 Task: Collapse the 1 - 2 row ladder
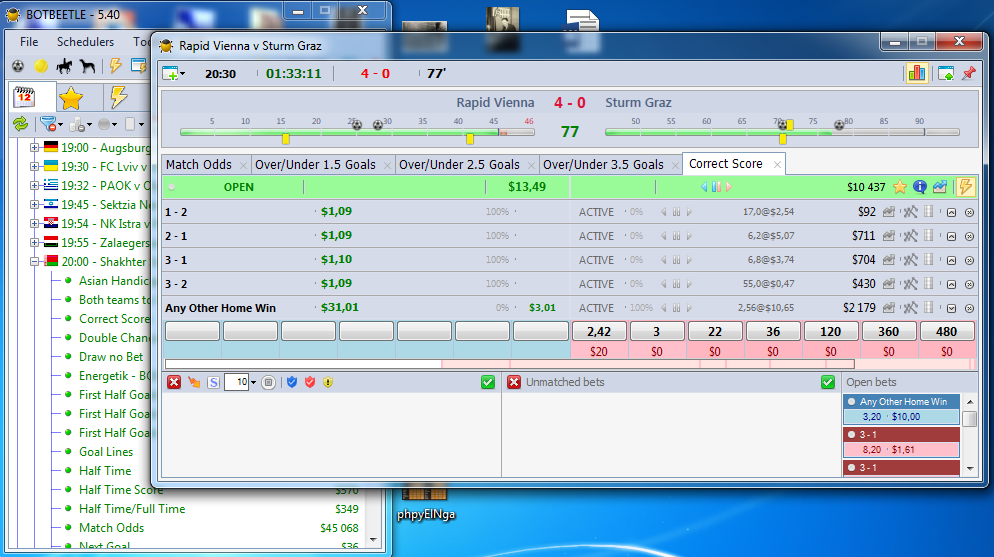point(952,213)
